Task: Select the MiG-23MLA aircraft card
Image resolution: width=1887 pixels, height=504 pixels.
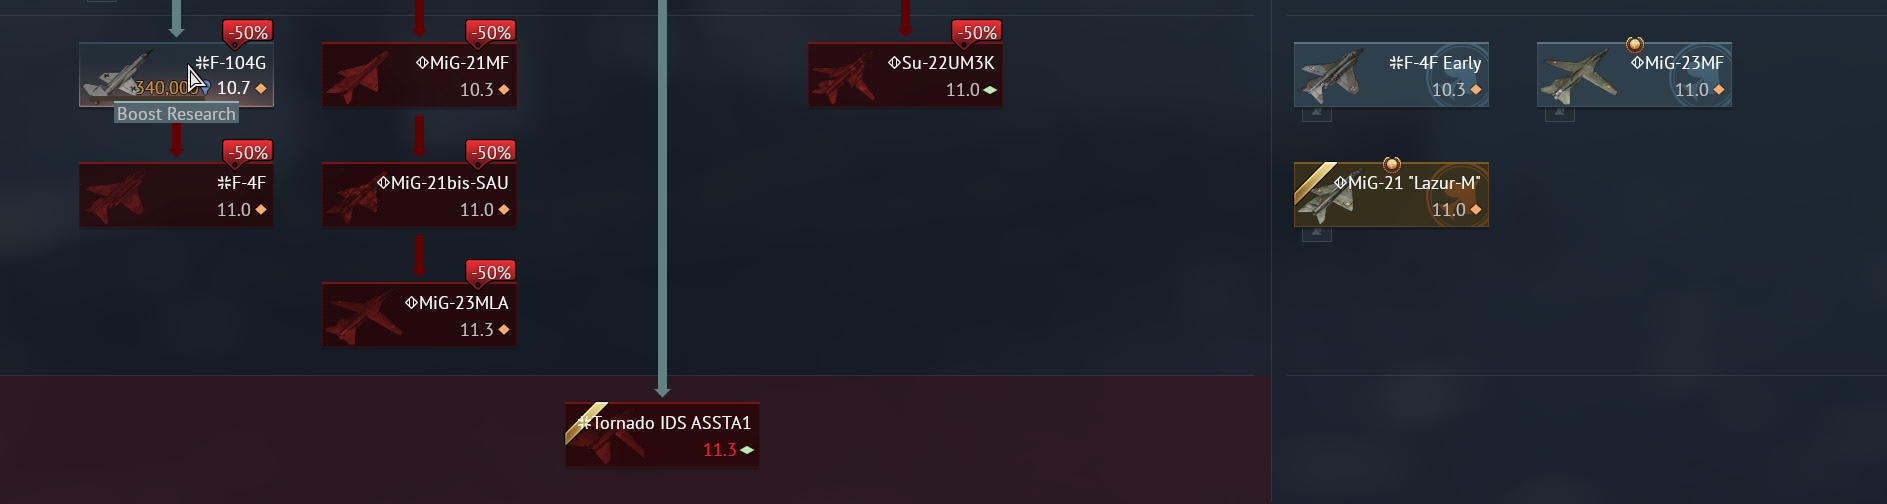Action: (x=419, y=315)
